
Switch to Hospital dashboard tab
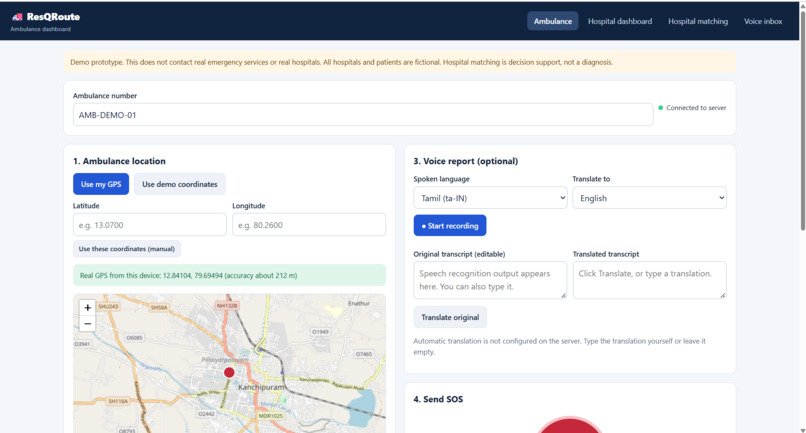(620, 21)
